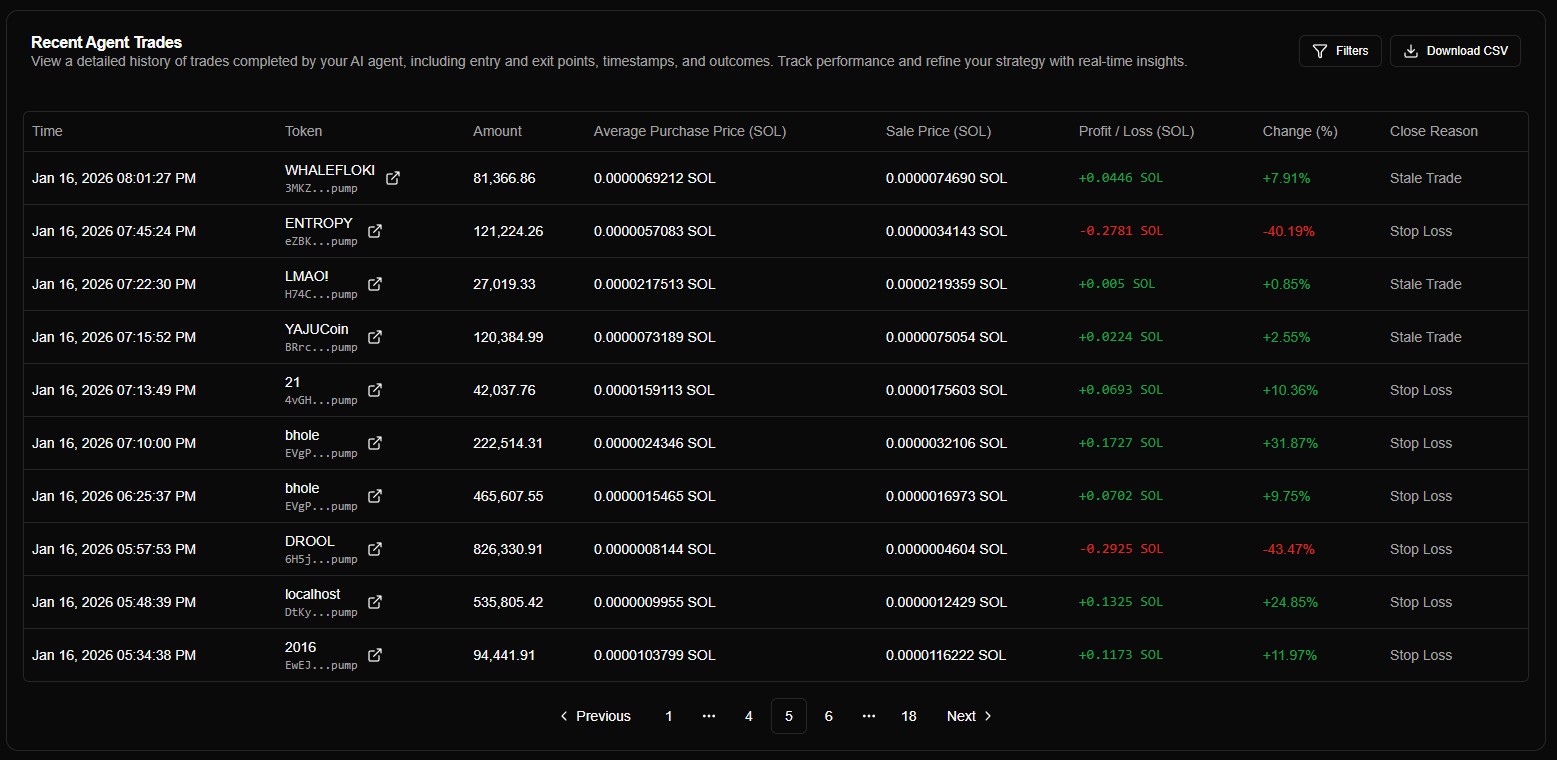The height and width of the screenshot is (760, 1557).
Task: Open external link icon for WHALEFLOKI token
Action: pyautogui.click(x=393, y=178)
